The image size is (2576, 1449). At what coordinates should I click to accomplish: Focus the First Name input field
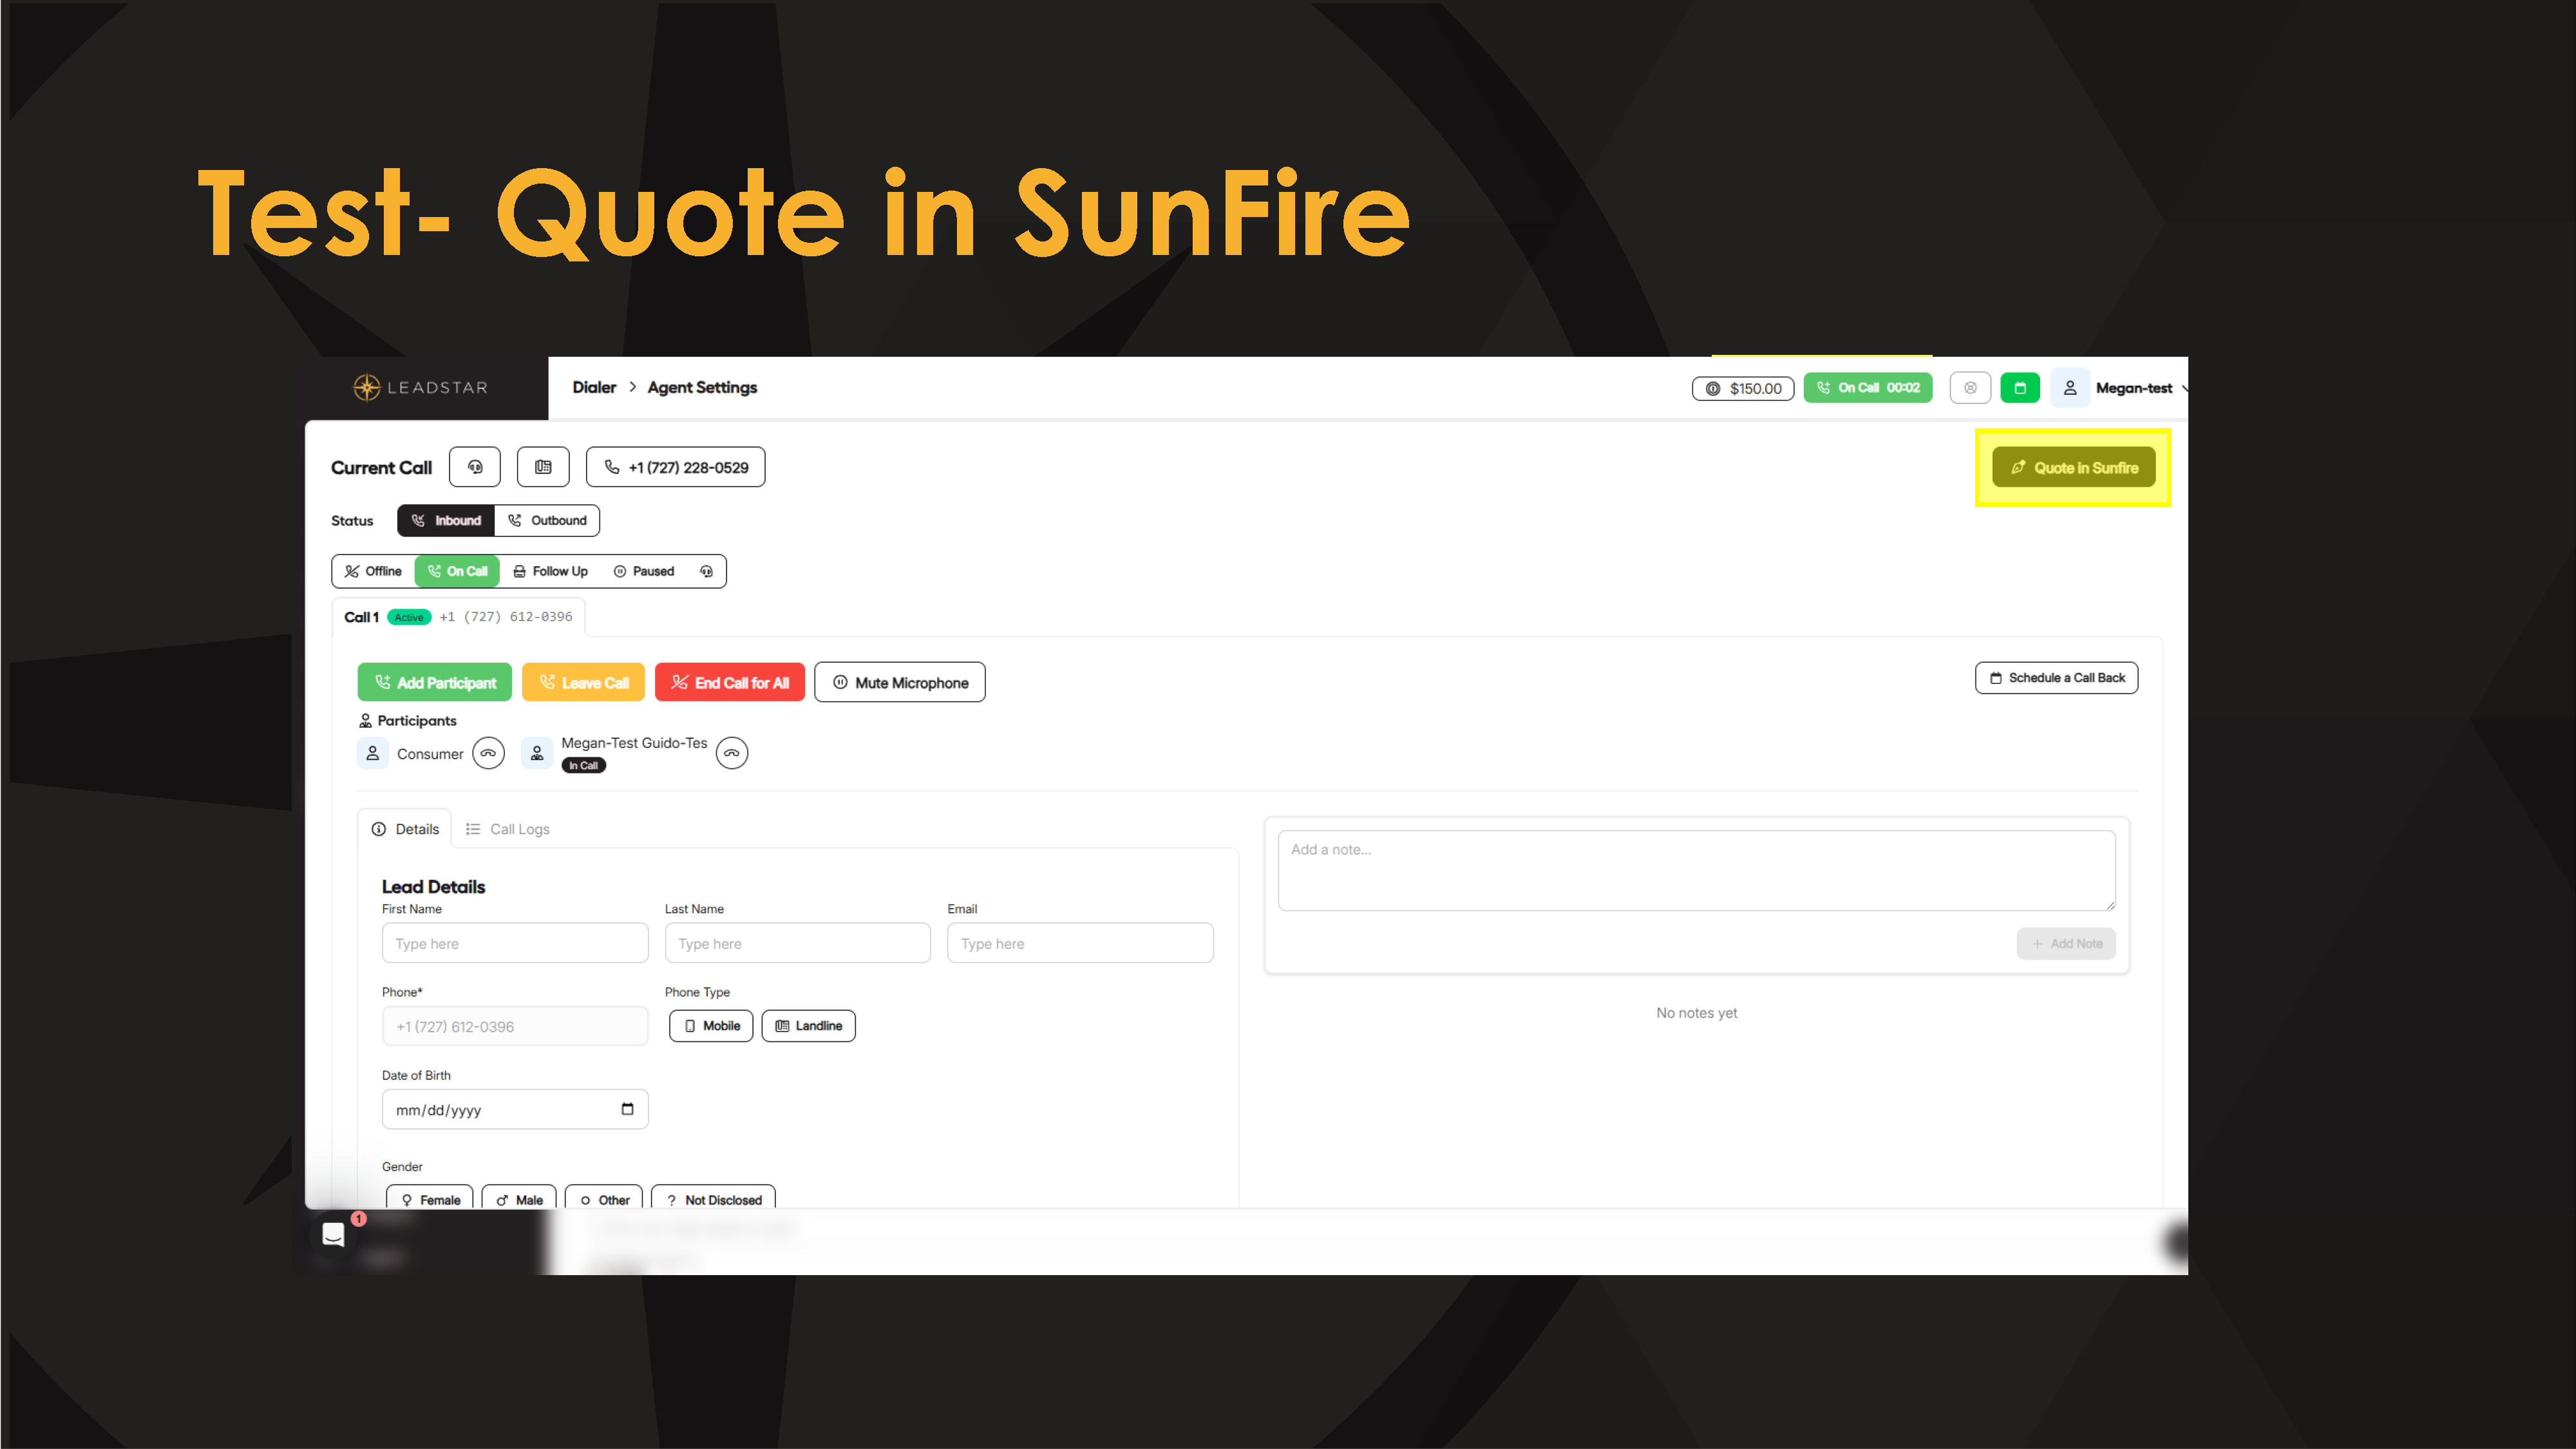coord(515,943)
